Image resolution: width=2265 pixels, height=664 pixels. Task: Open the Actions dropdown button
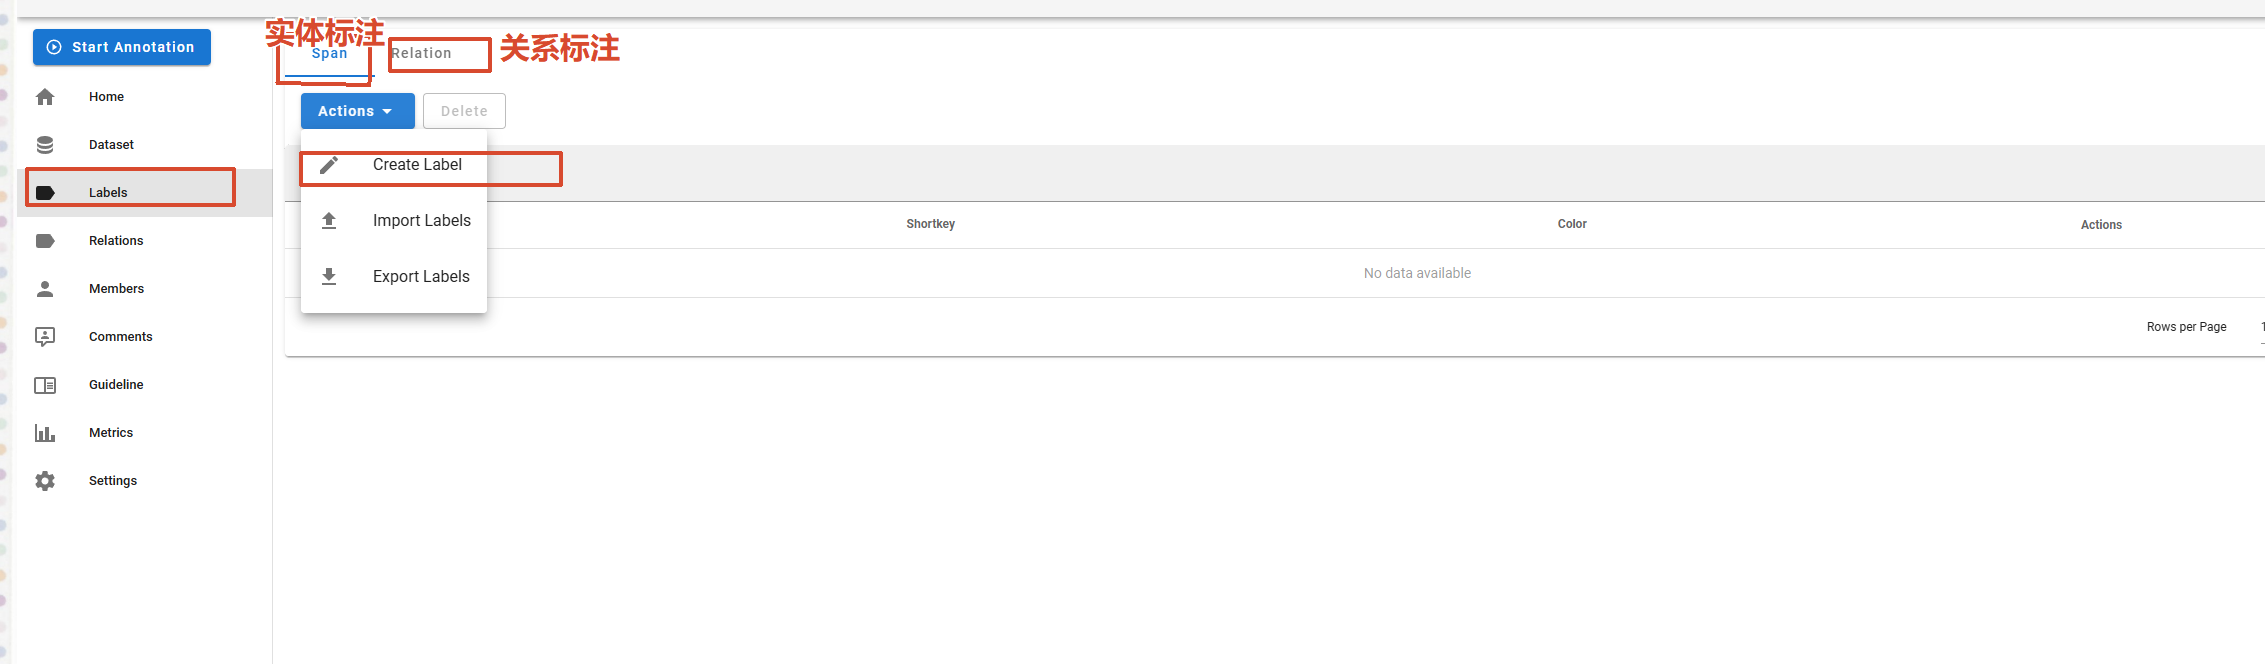357,111
